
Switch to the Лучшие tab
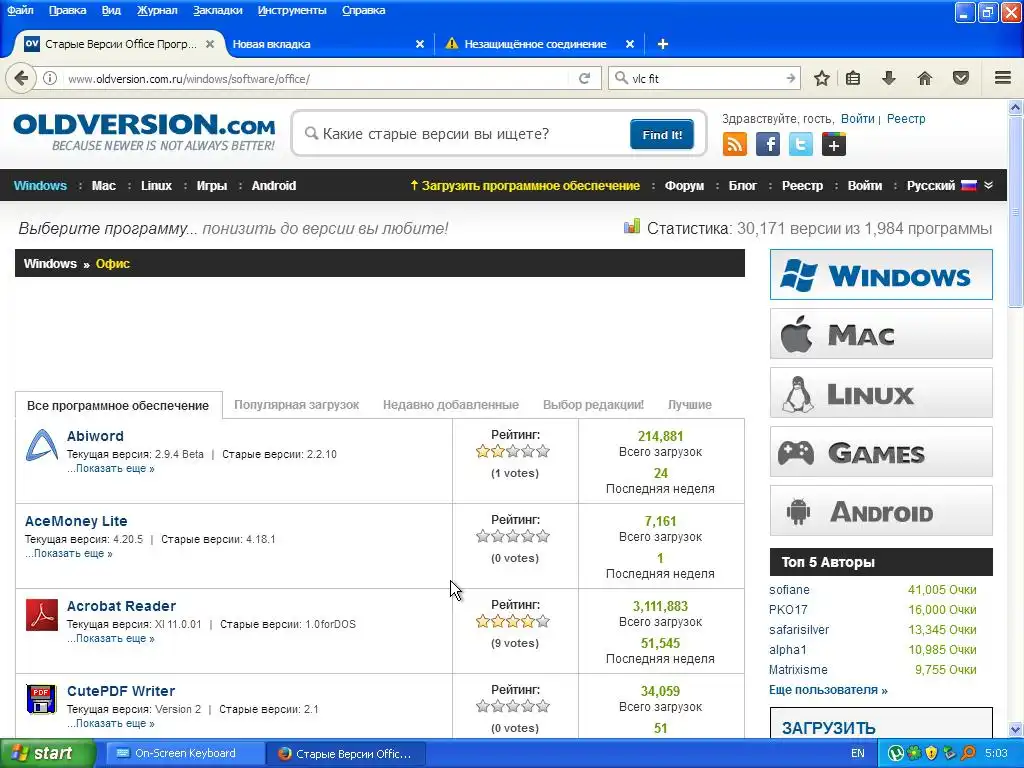coord(690,404)
